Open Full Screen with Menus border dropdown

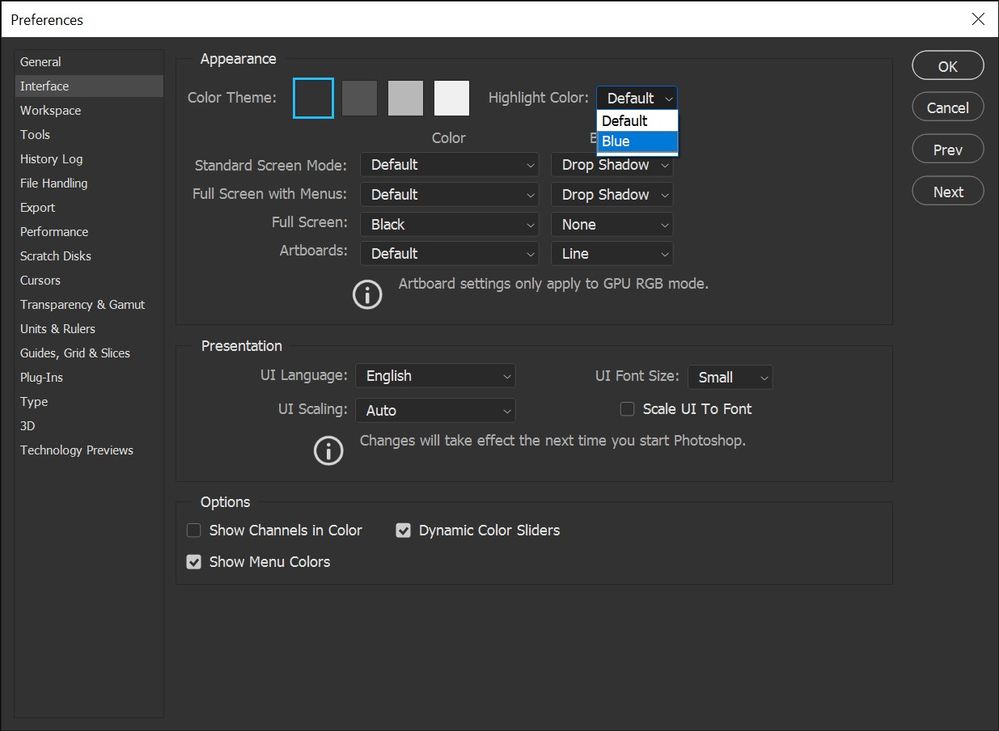pyautogui.click(x=612, y=194)
